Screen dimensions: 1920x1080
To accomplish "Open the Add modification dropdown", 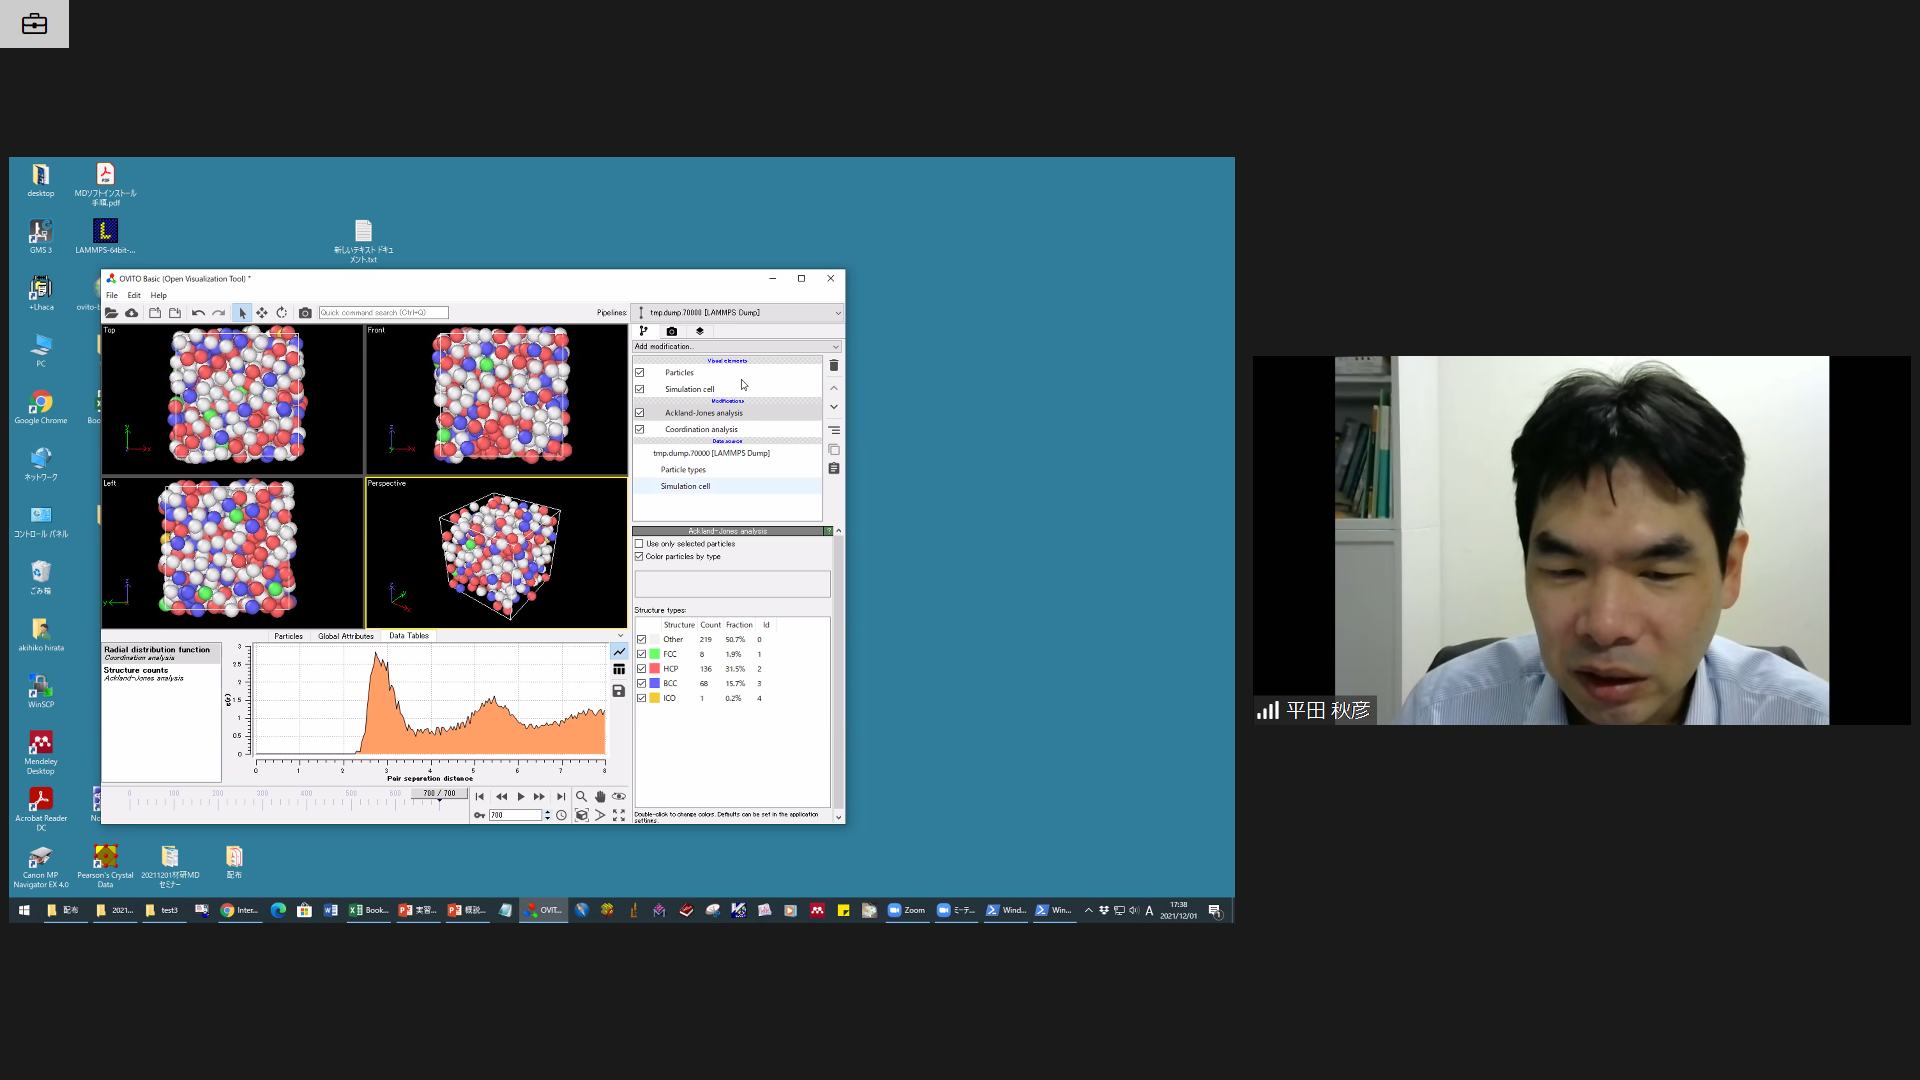I will tap(737, 347).
